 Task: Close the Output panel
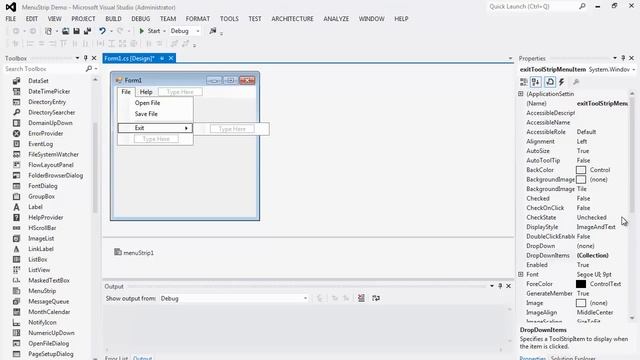509,286
